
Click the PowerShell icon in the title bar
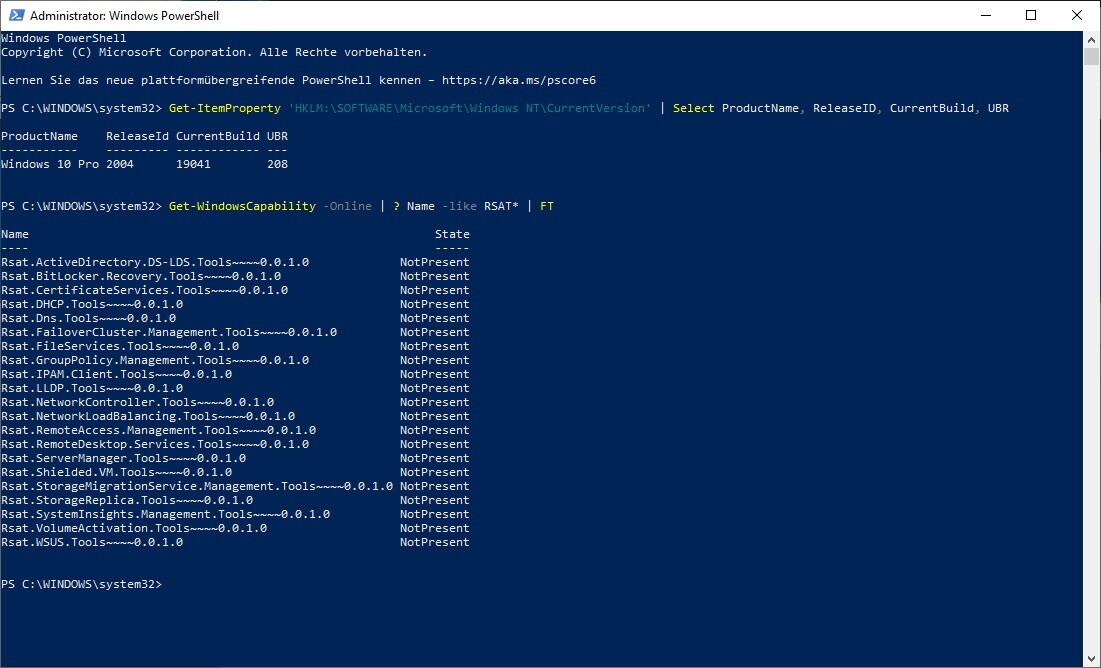point(16,16)
